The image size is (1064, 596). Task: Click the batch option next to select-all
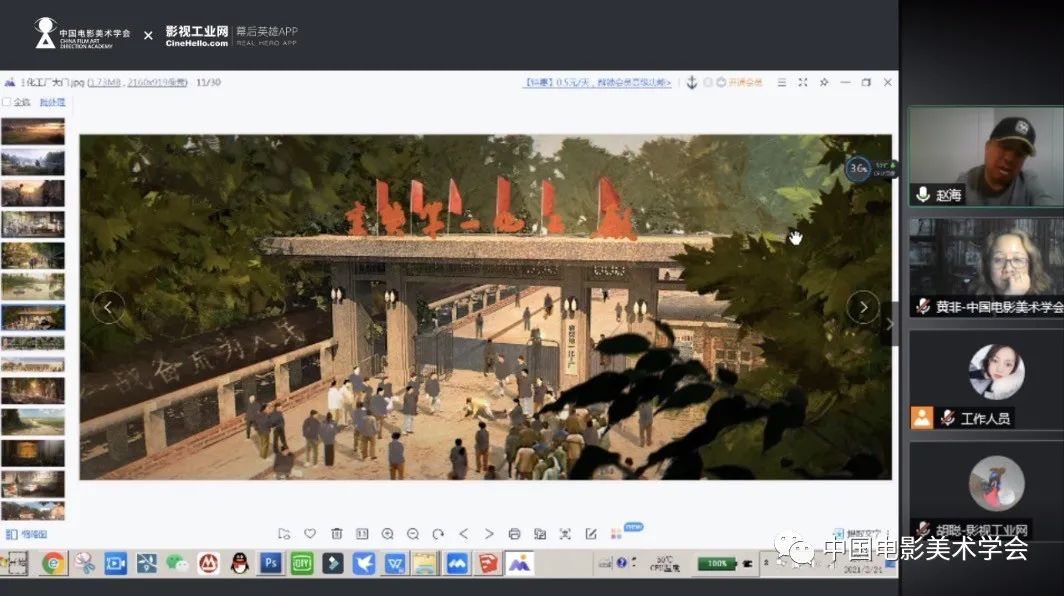52,102
